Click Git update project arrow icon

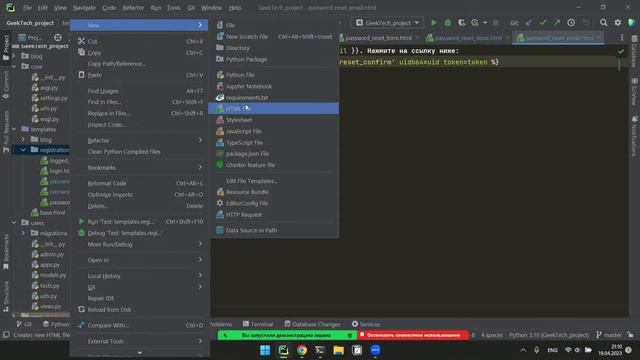(529, 23)
